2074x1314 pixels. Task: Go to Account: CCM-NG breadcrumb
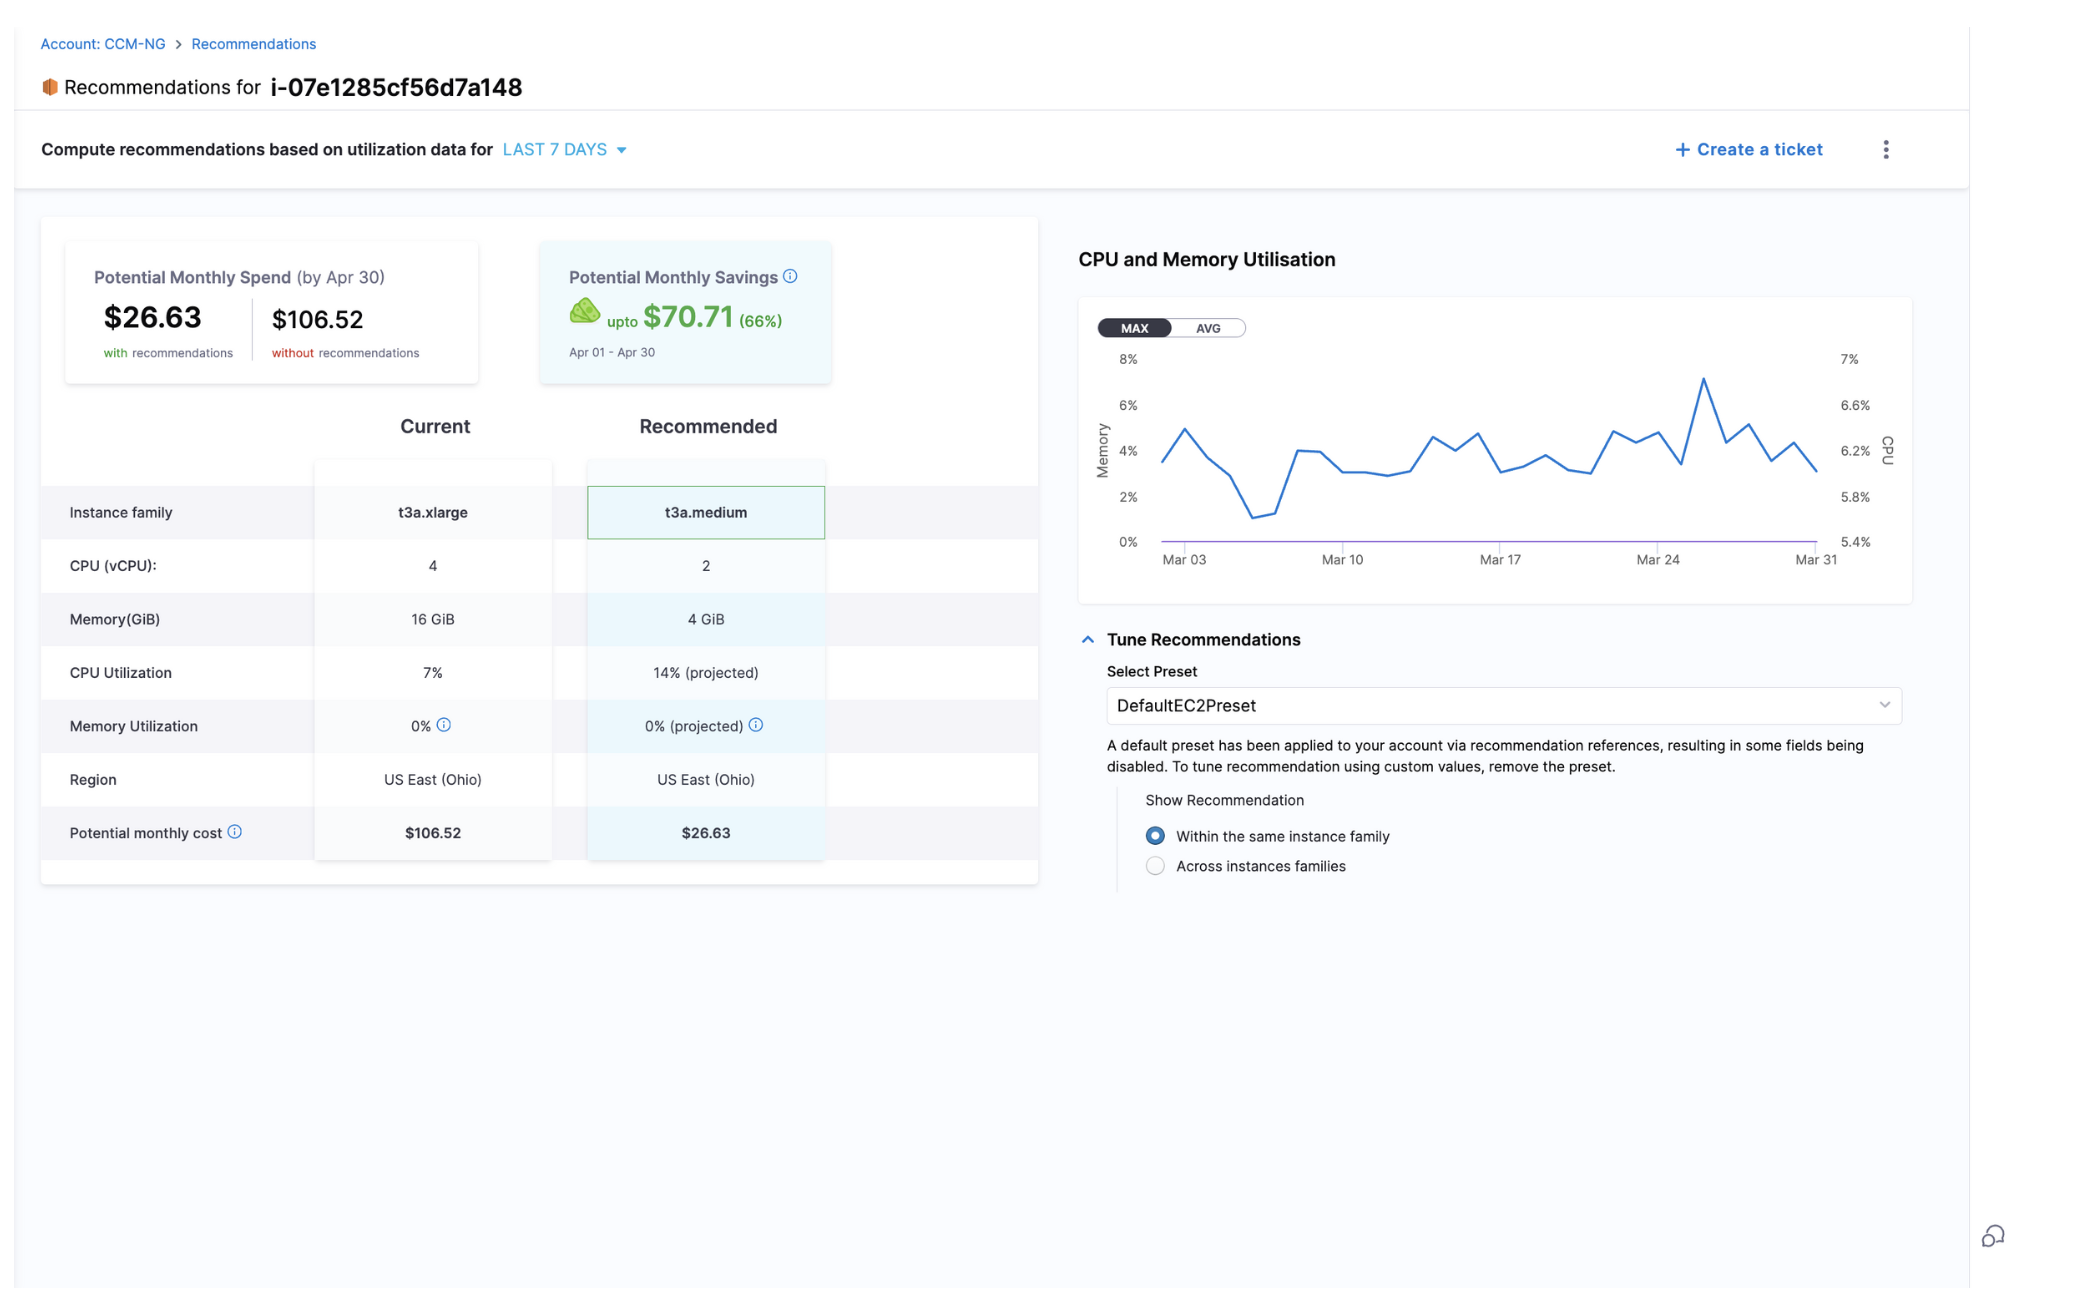102,44
